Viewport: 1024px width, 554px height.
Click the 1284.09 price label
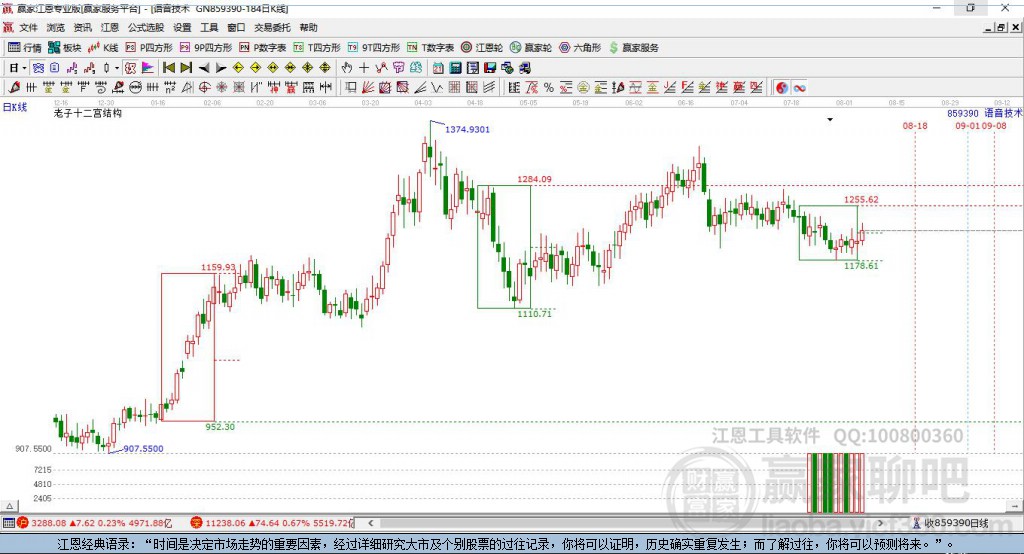[534, 179]
